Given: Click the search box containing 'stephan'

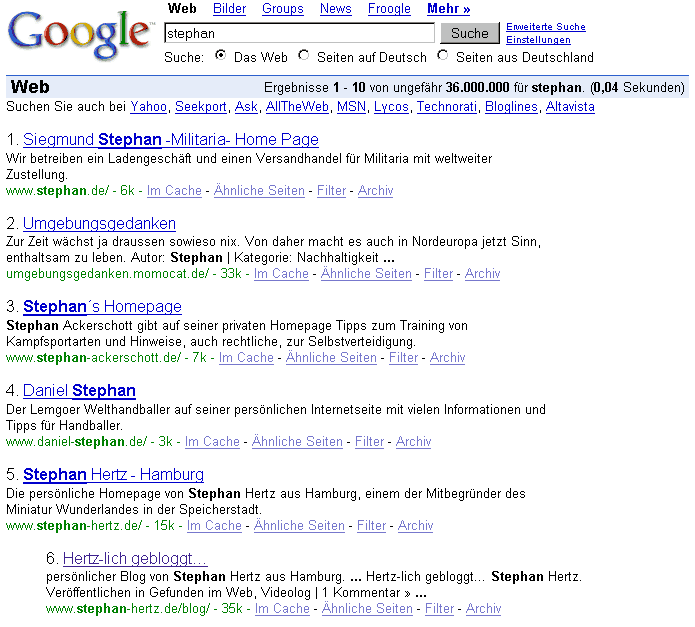Looking at the screenshot, I should (x=299, y=33).
